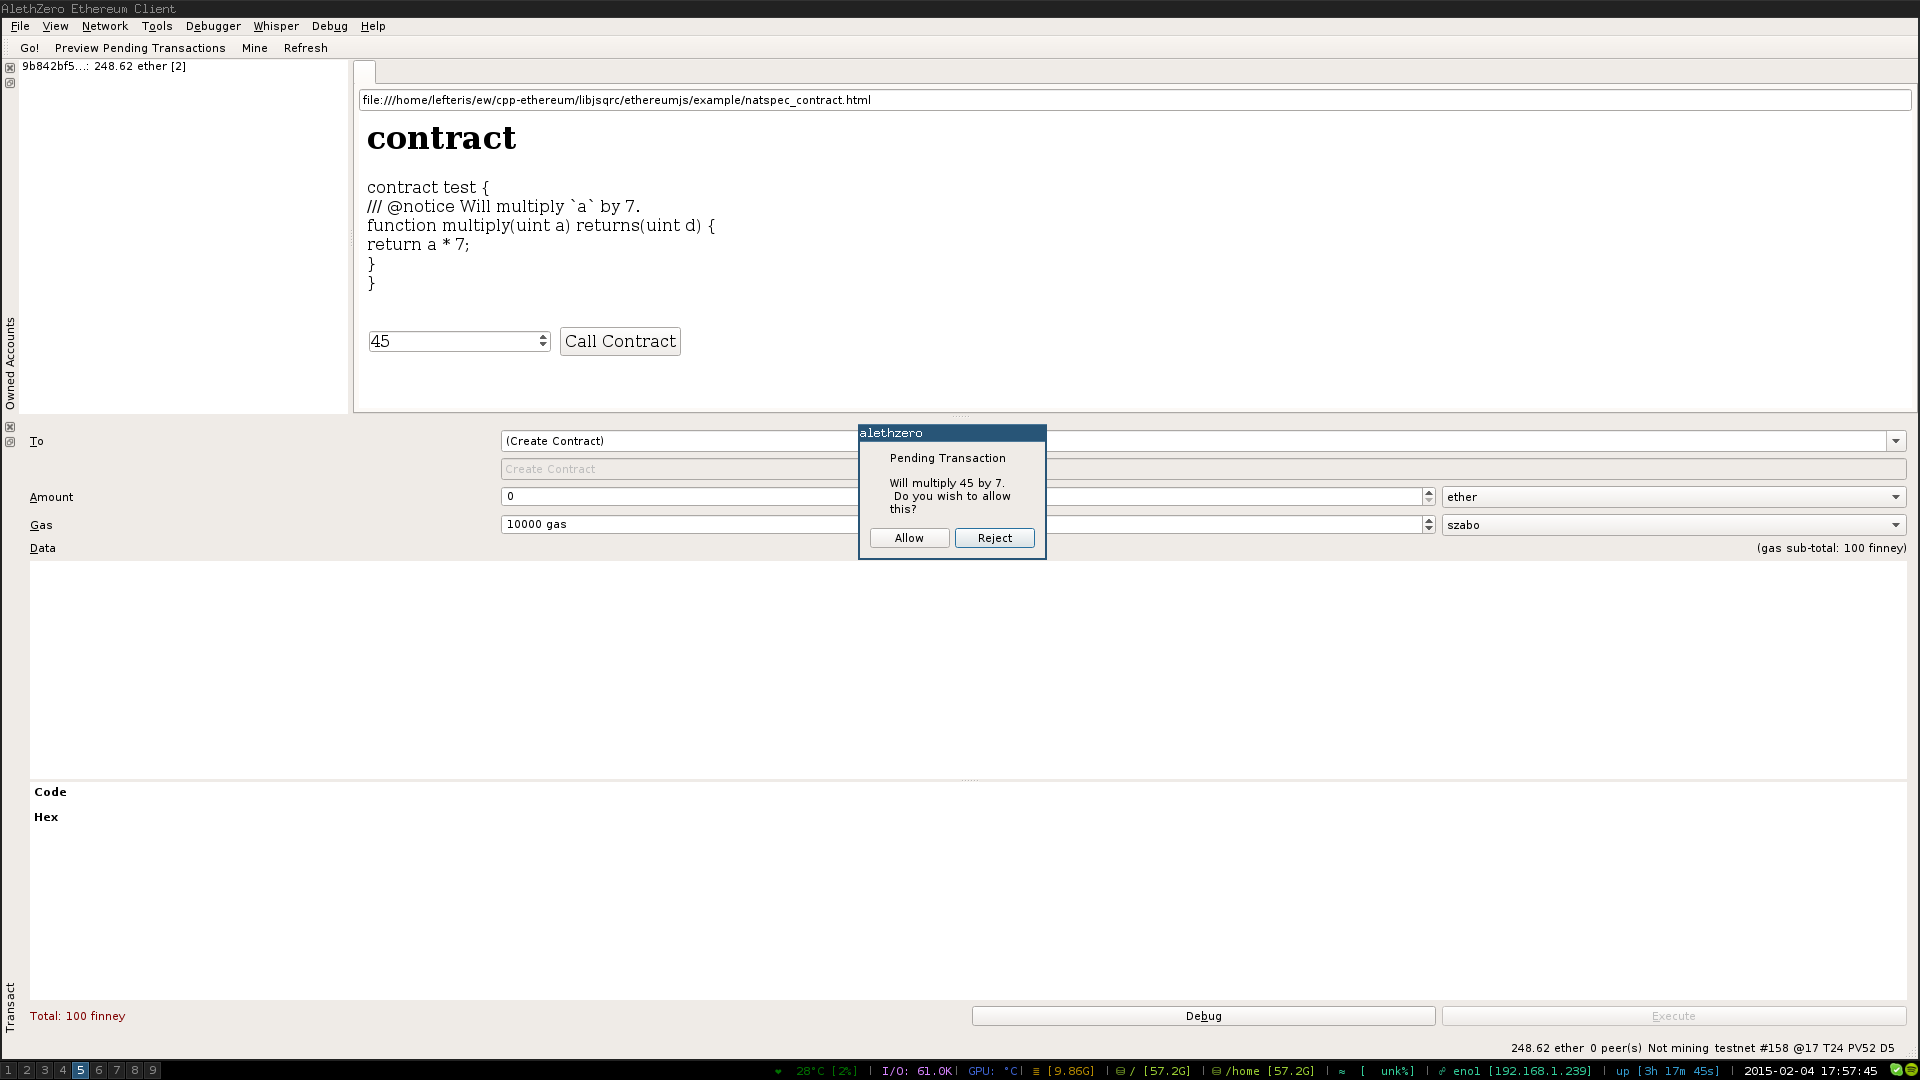This screenshot has width=1920, height=1080.
Task: Click the Code label in code pane
Action: tap(50, 792)
